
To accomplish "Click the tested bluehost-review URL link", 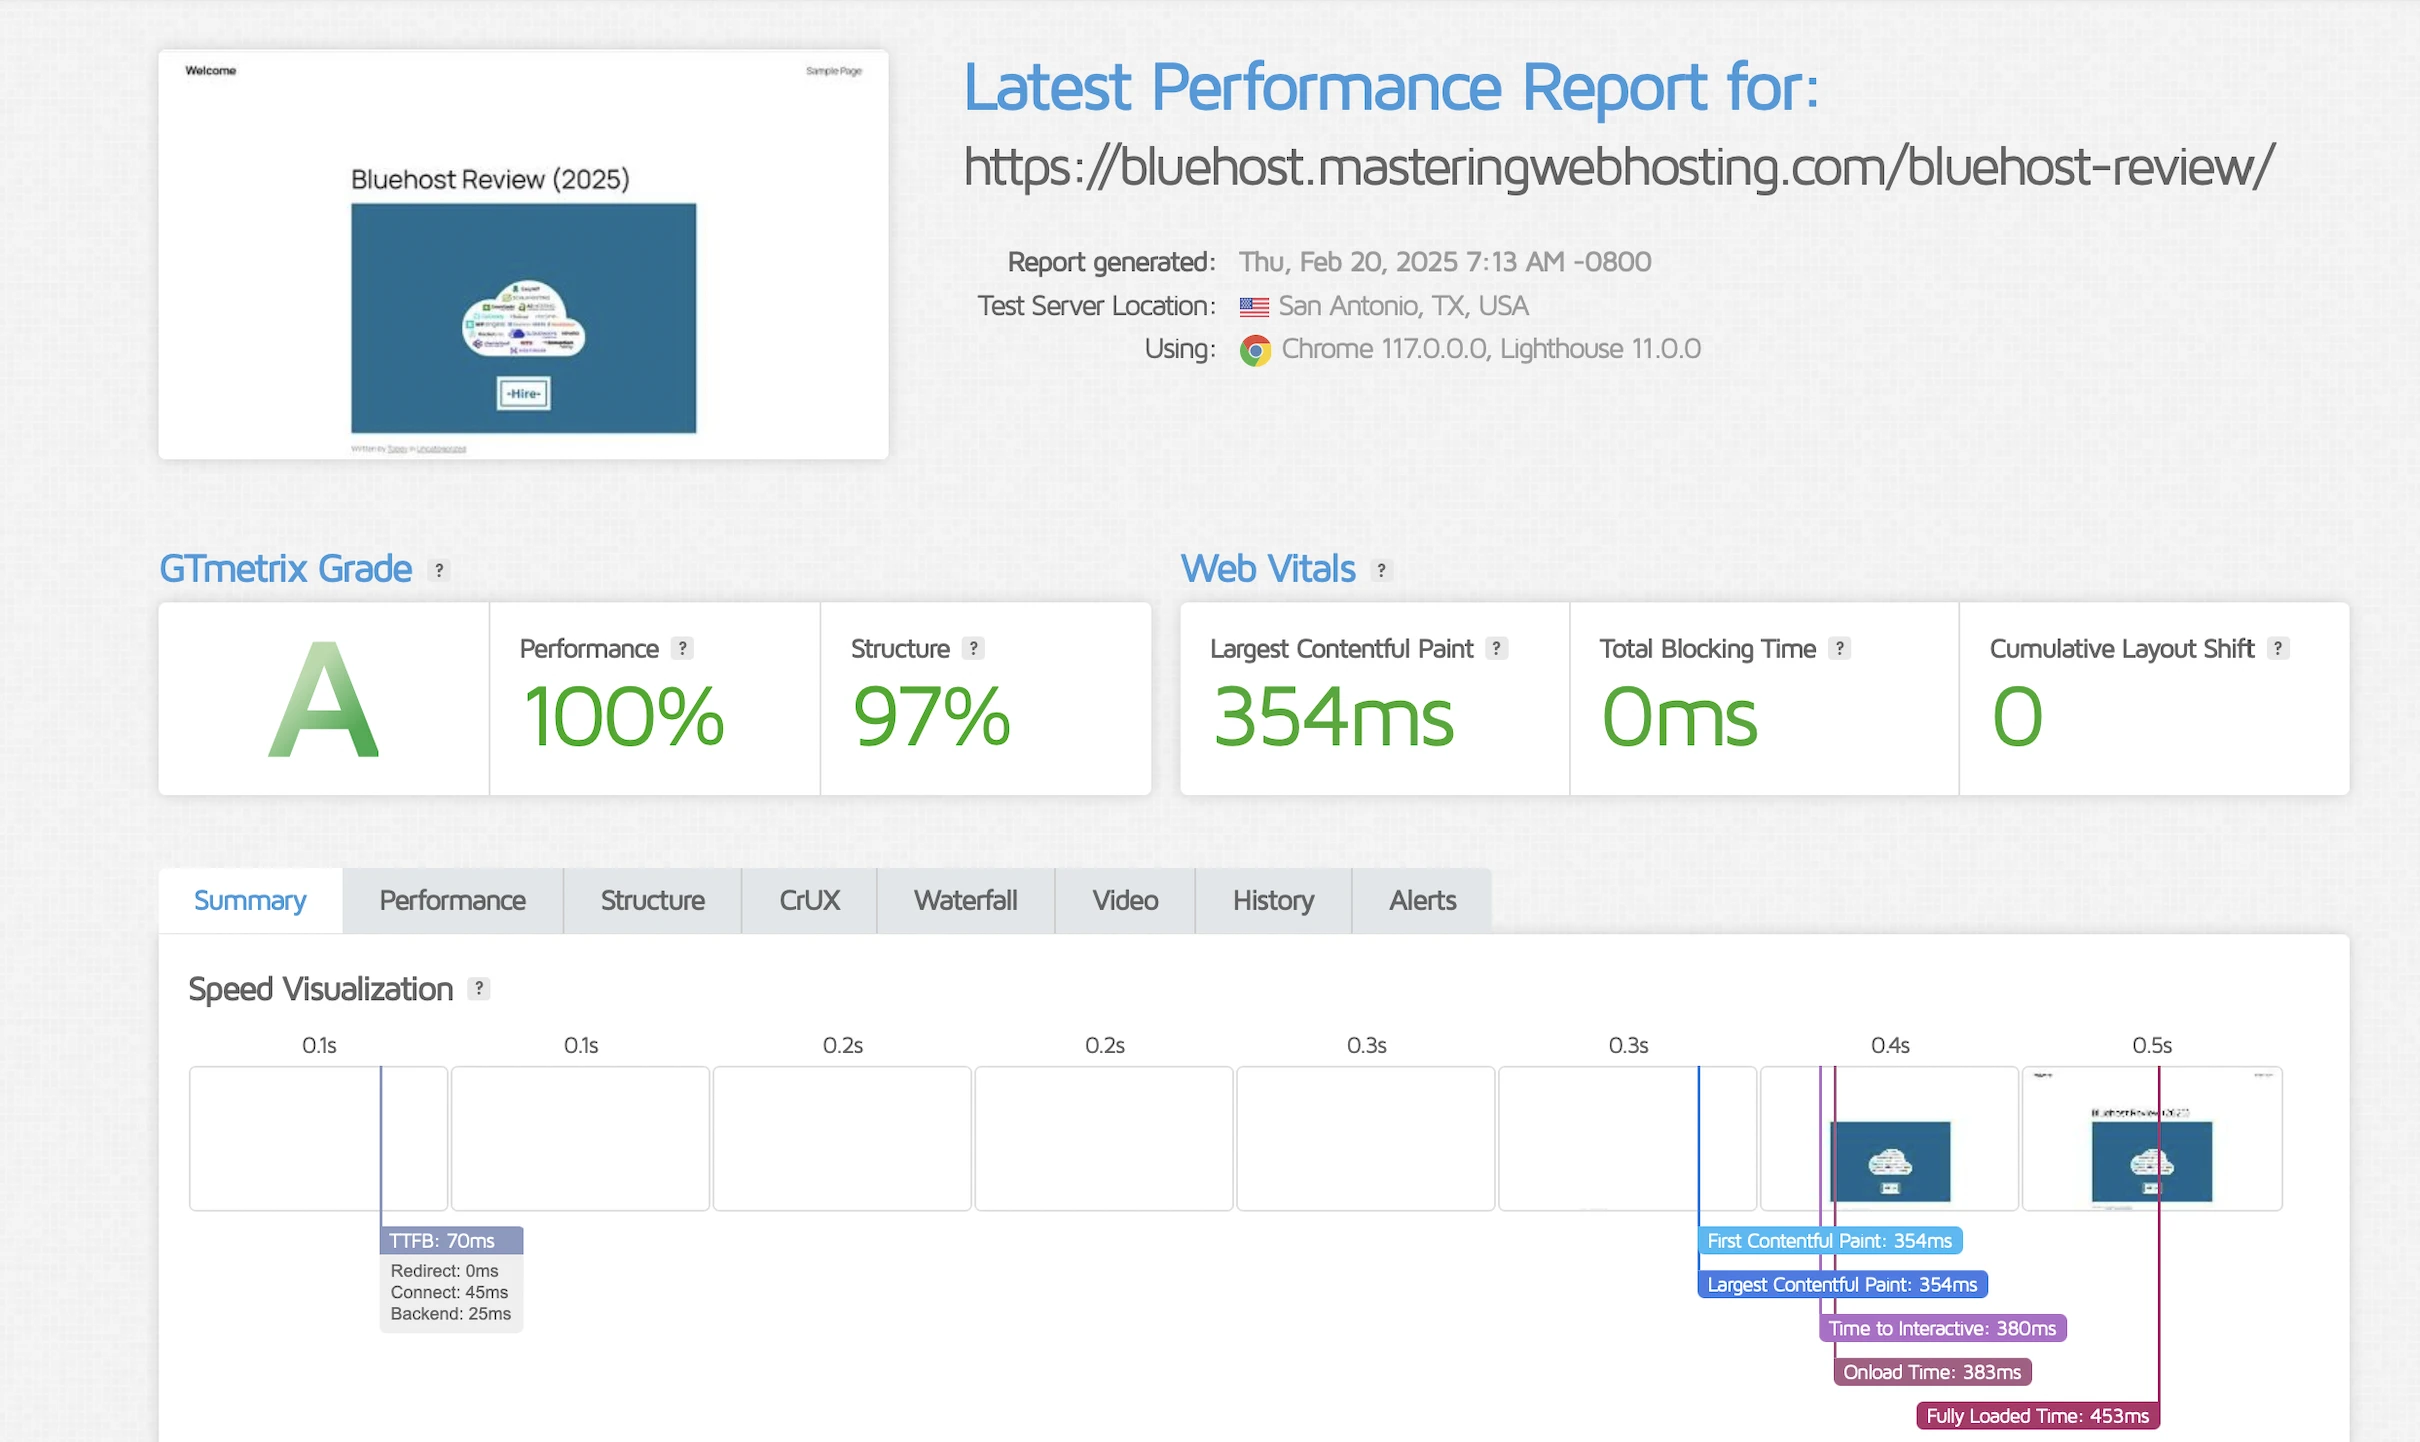I will click(x=1617, y=167).
